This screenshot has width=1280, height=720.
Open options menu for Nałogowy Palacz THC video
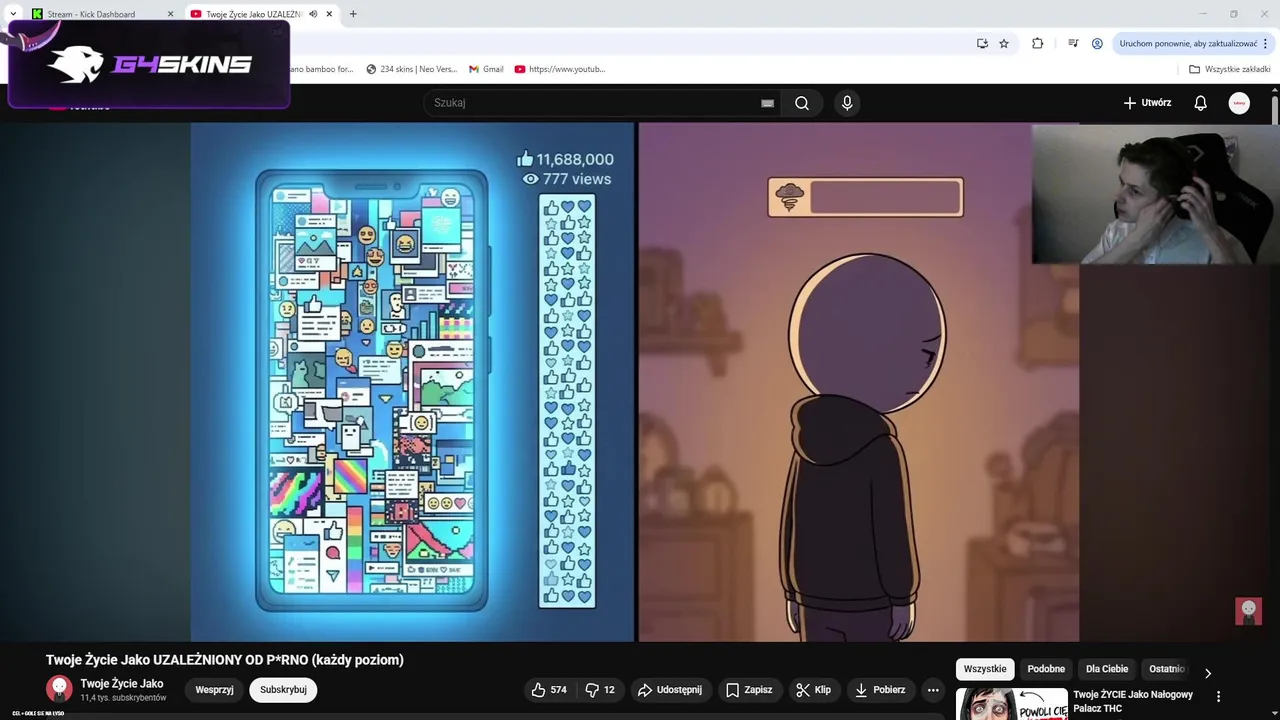(x=1218, y=696)
